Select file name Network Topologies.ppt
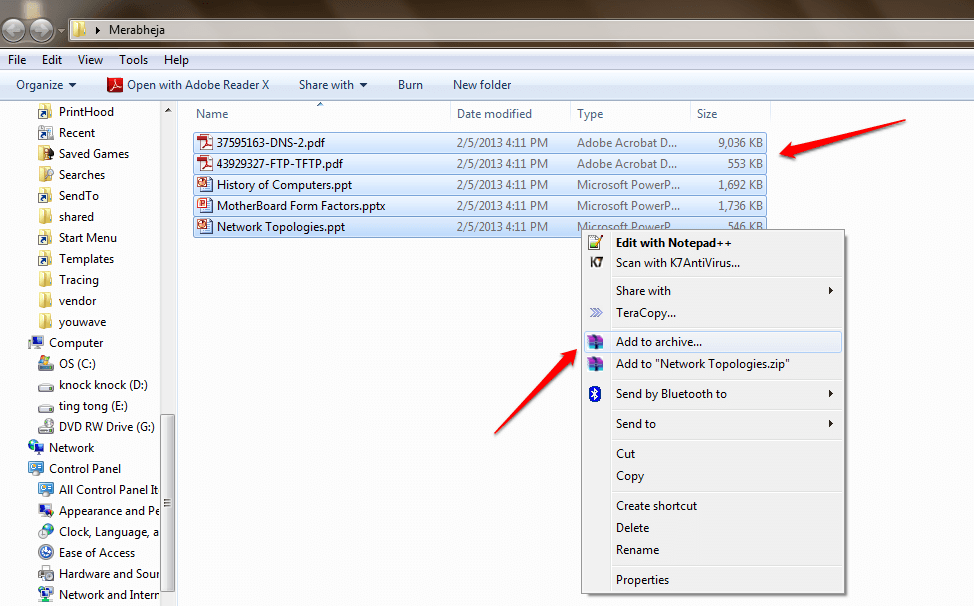Viewport: 974px width, 606px height. (x=281, y=227)
